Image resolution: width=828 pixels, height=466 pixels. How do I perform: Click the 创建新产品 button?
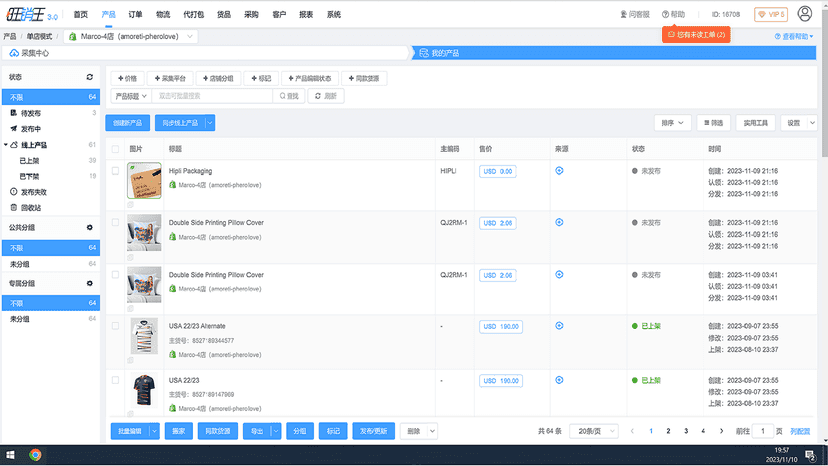point(128,123)
